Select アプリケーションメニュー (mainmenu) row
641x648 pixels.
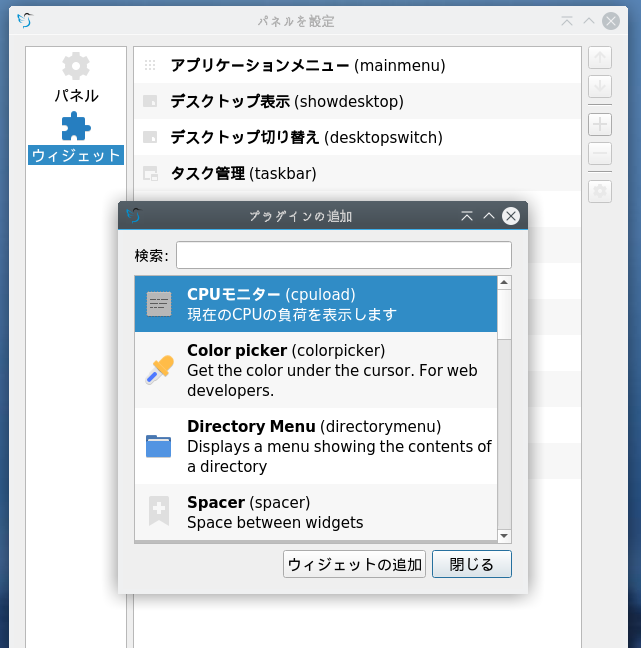(x=357, y=65)
